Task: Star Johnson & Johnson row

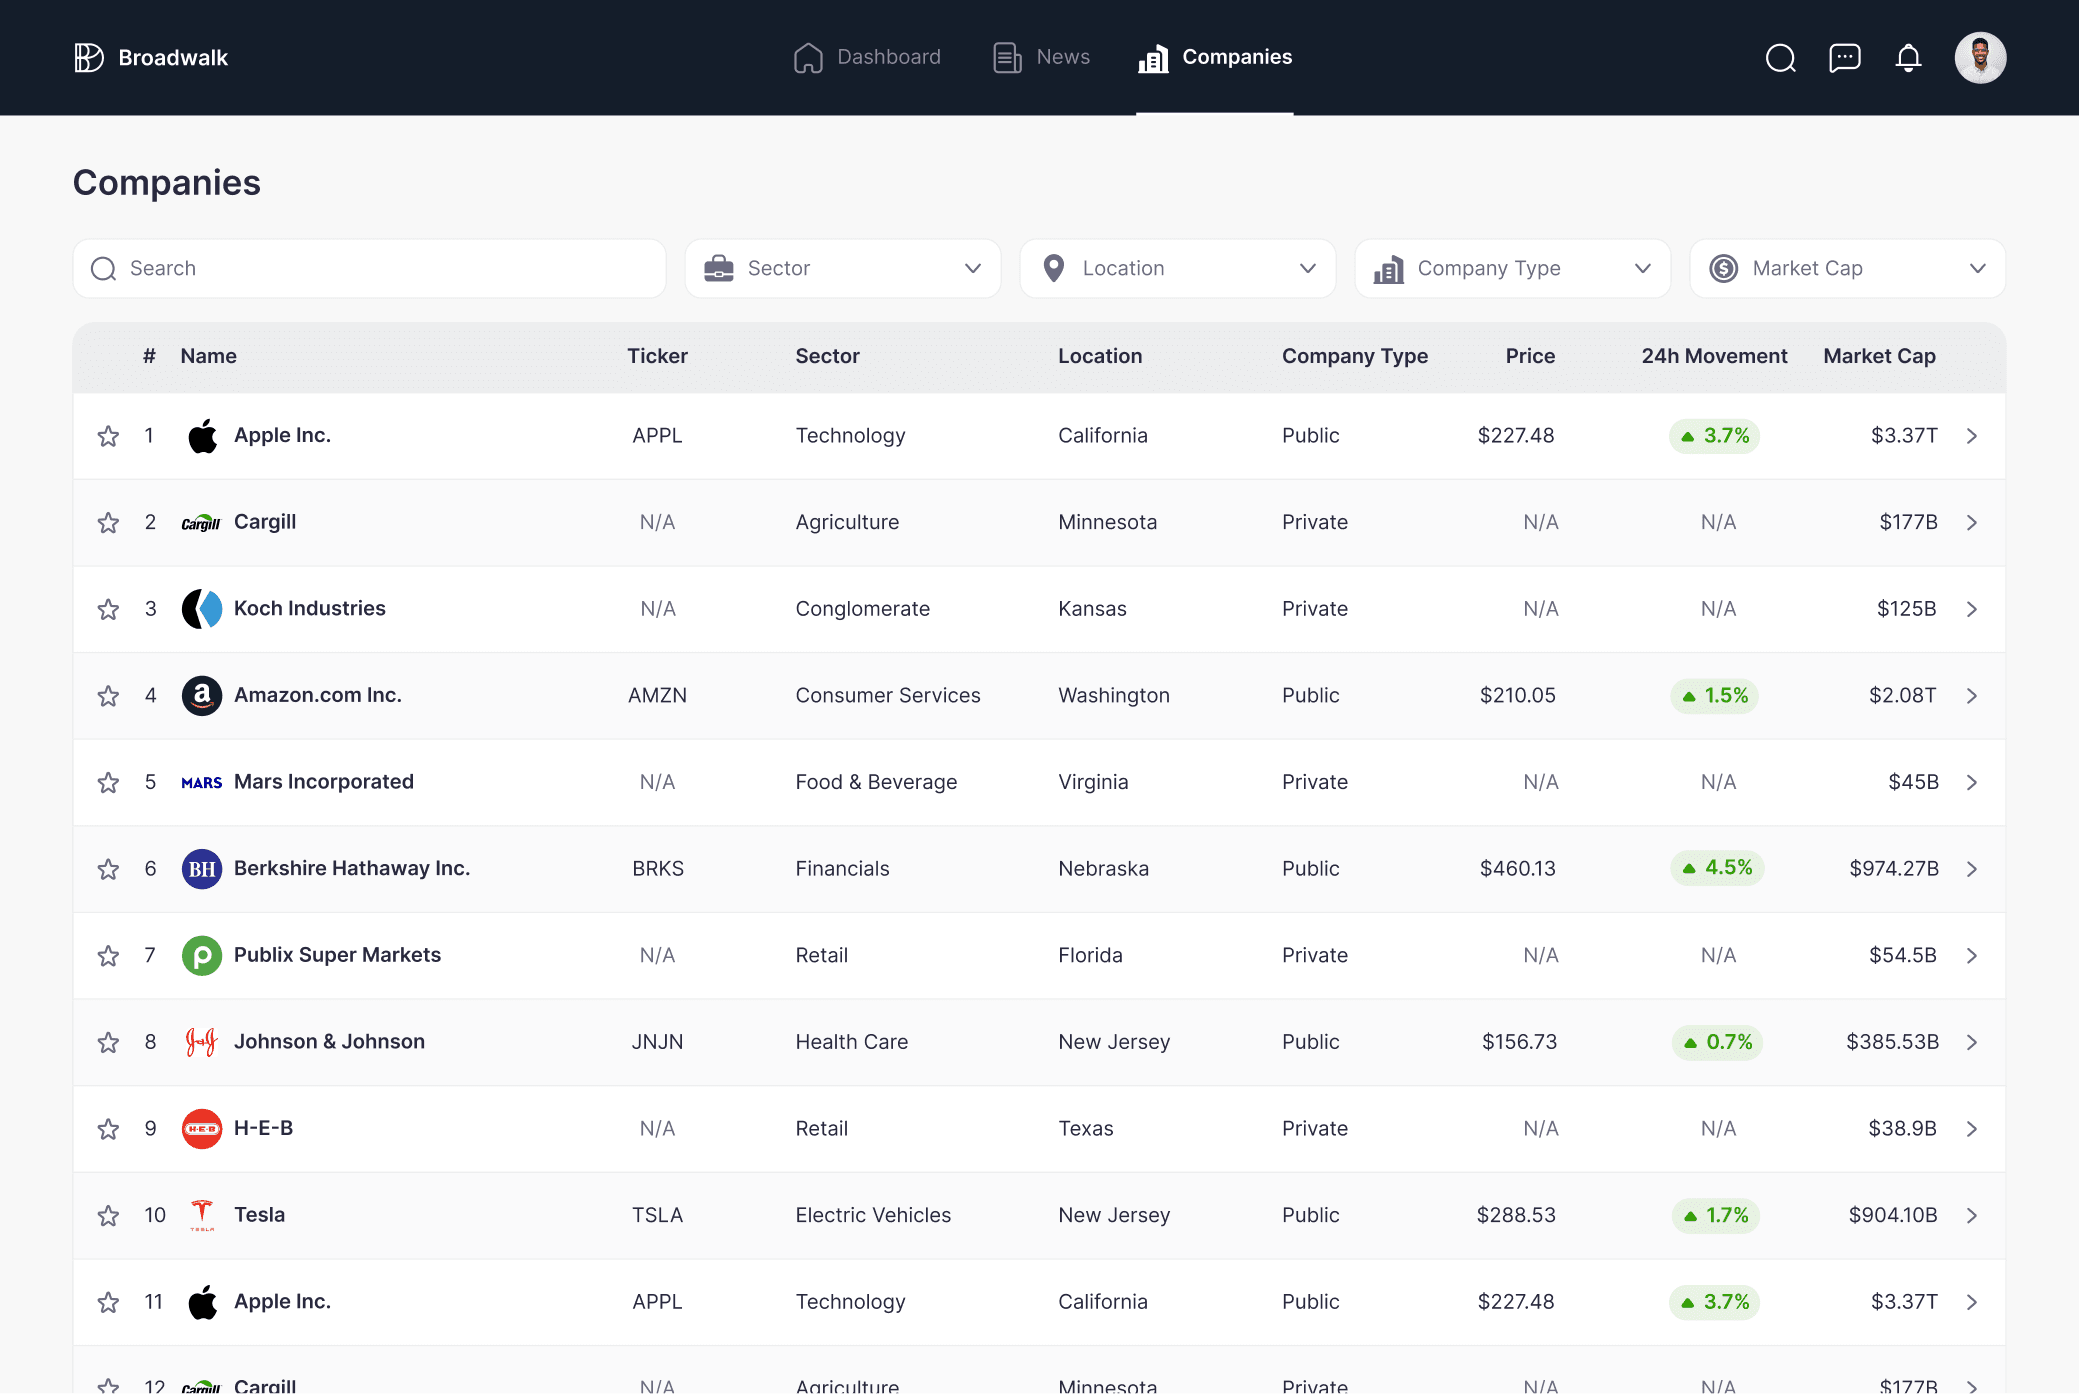Action: (x=108, y=1043)
